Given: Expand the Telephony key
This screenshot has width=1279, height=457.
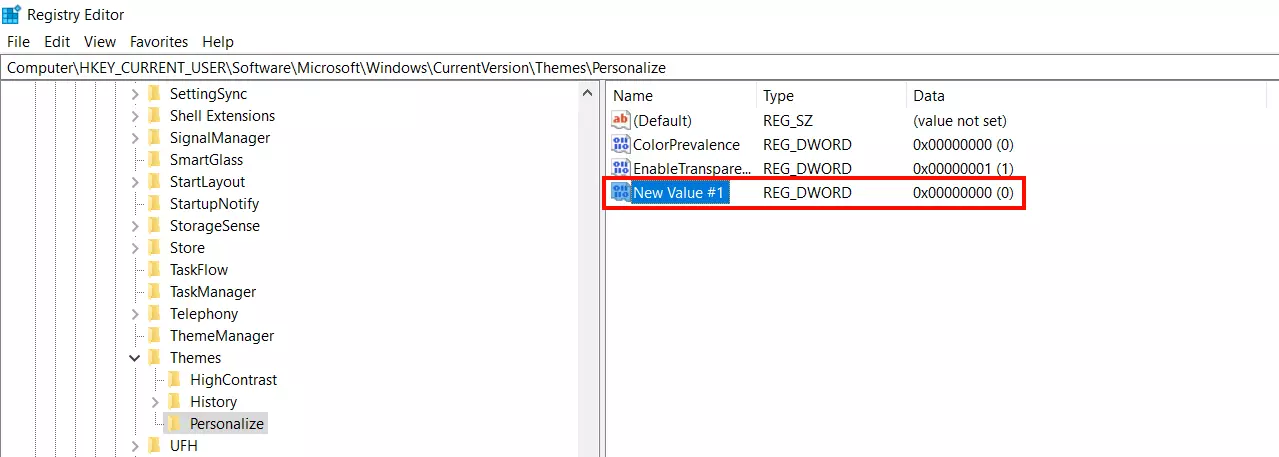Looking at the screenshot, I should pyautogui.click(x=135, y=314).
